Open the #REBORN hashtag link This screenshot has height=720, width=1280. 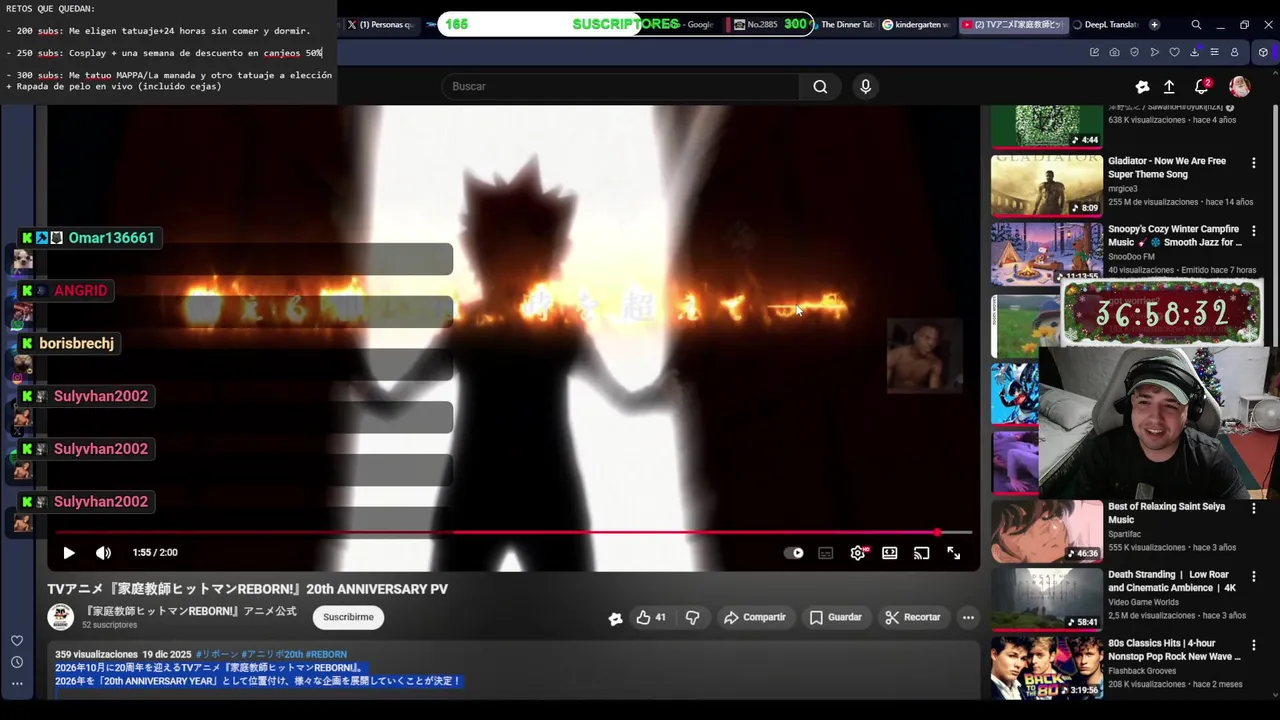326,654
